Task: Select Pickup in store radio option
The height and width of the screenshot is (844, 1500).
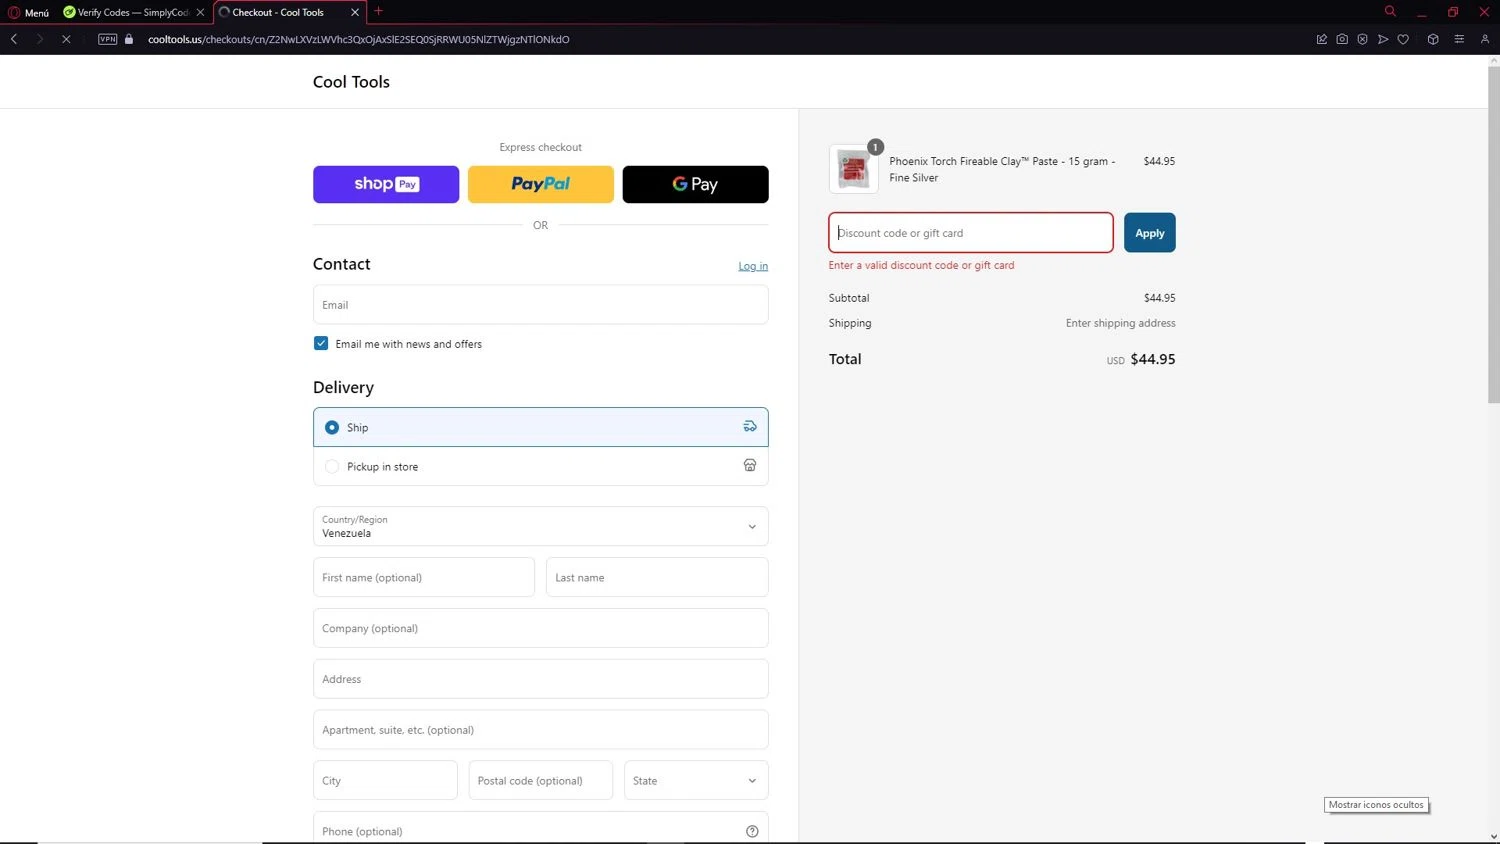Action: [x=332, y=466]
